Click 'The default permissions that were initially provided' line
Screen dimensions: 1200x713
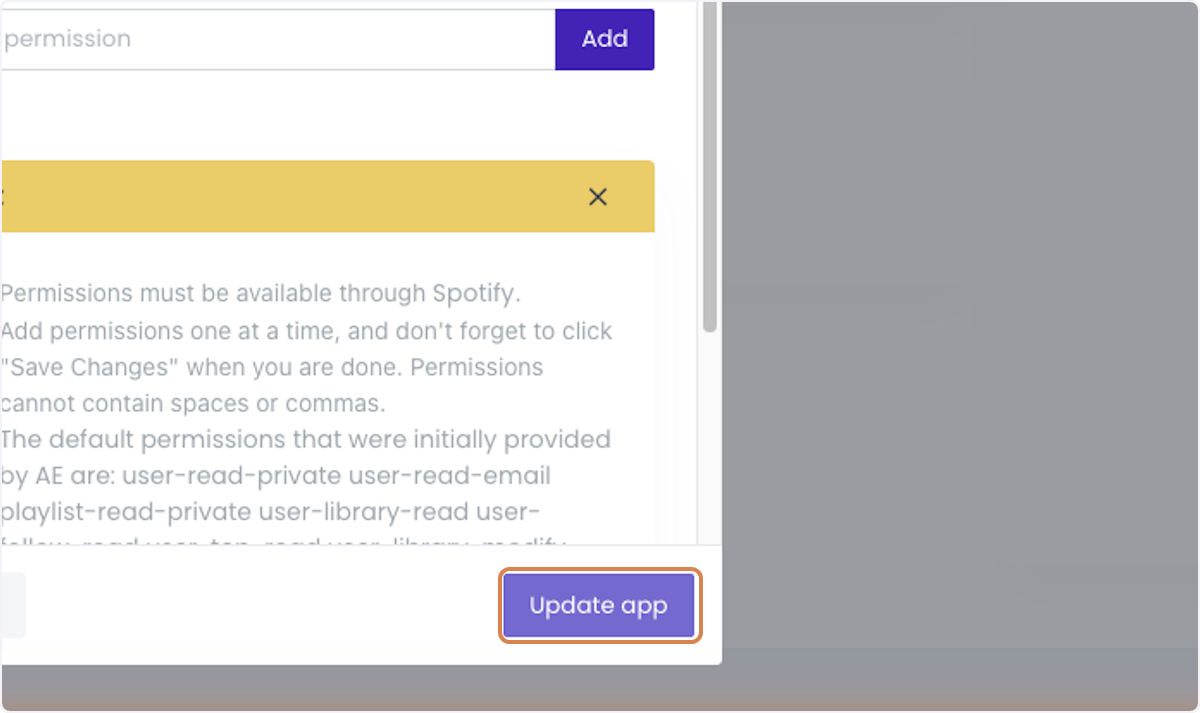(x=306, y=439)
